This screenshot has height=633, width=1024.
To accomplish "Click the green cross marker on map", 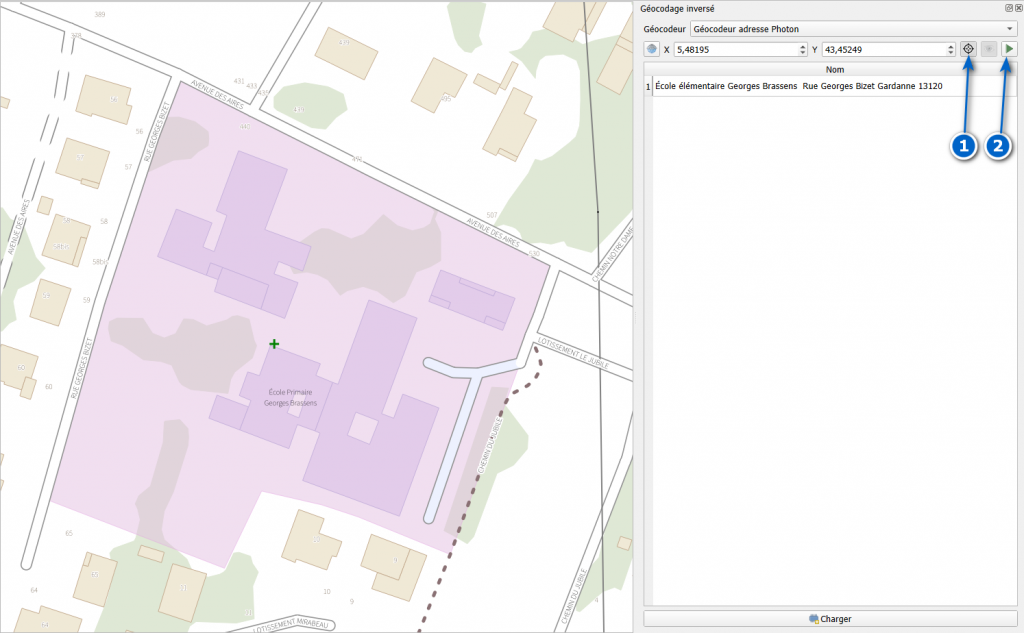I will tap(274, 344).
